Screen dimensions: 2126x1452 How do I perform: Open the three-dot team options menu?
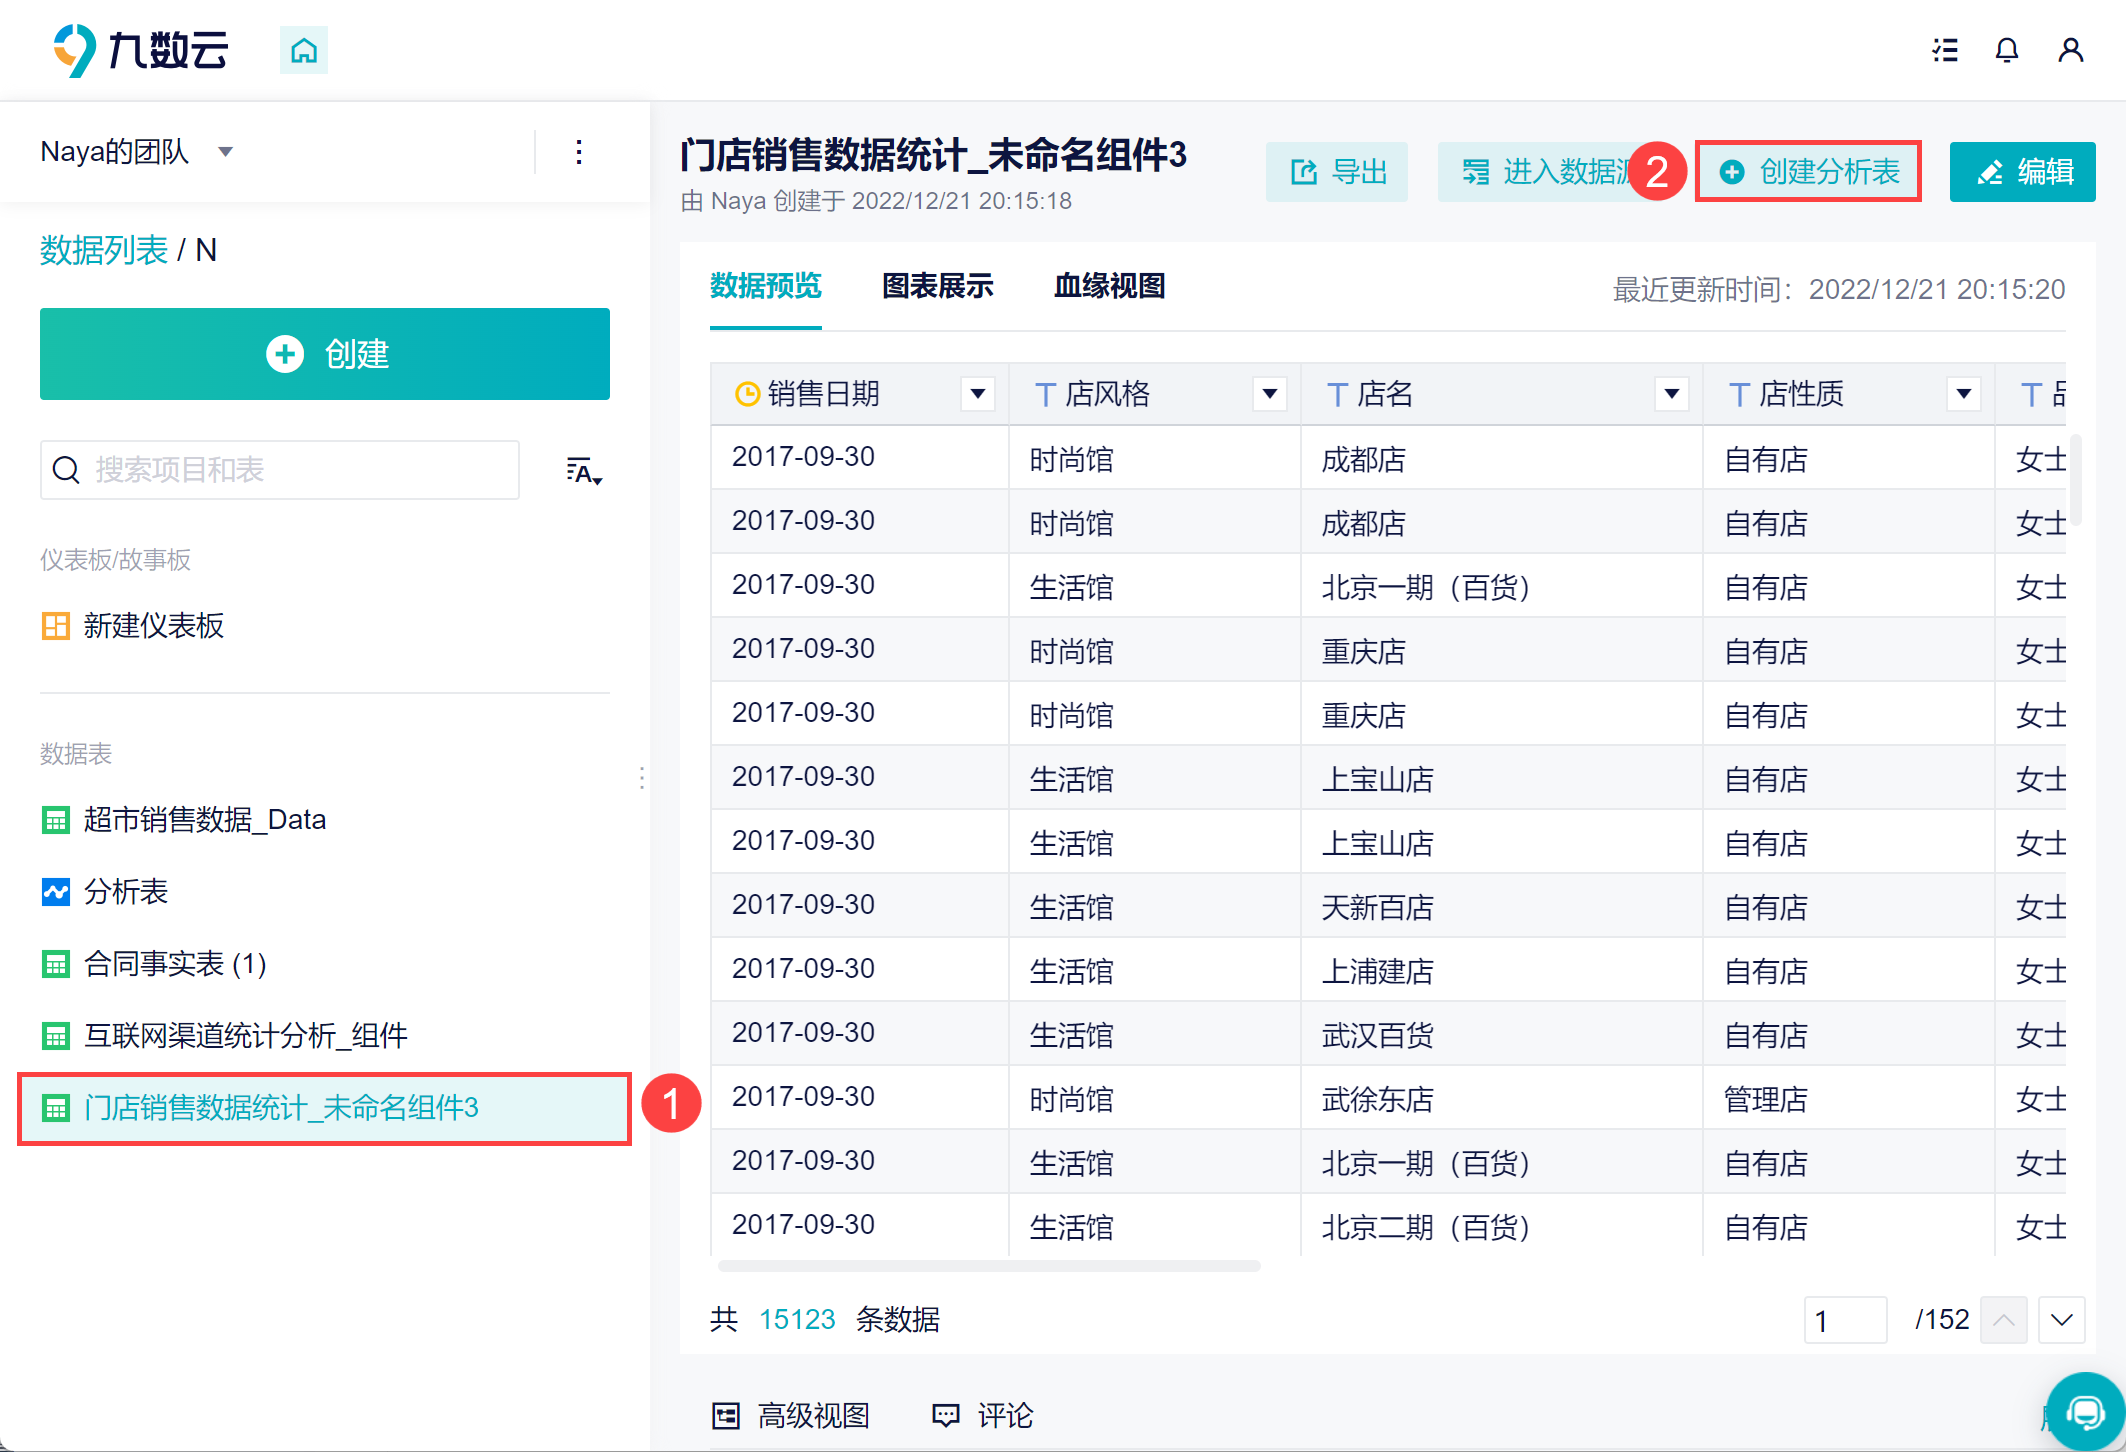click(579, 152)
